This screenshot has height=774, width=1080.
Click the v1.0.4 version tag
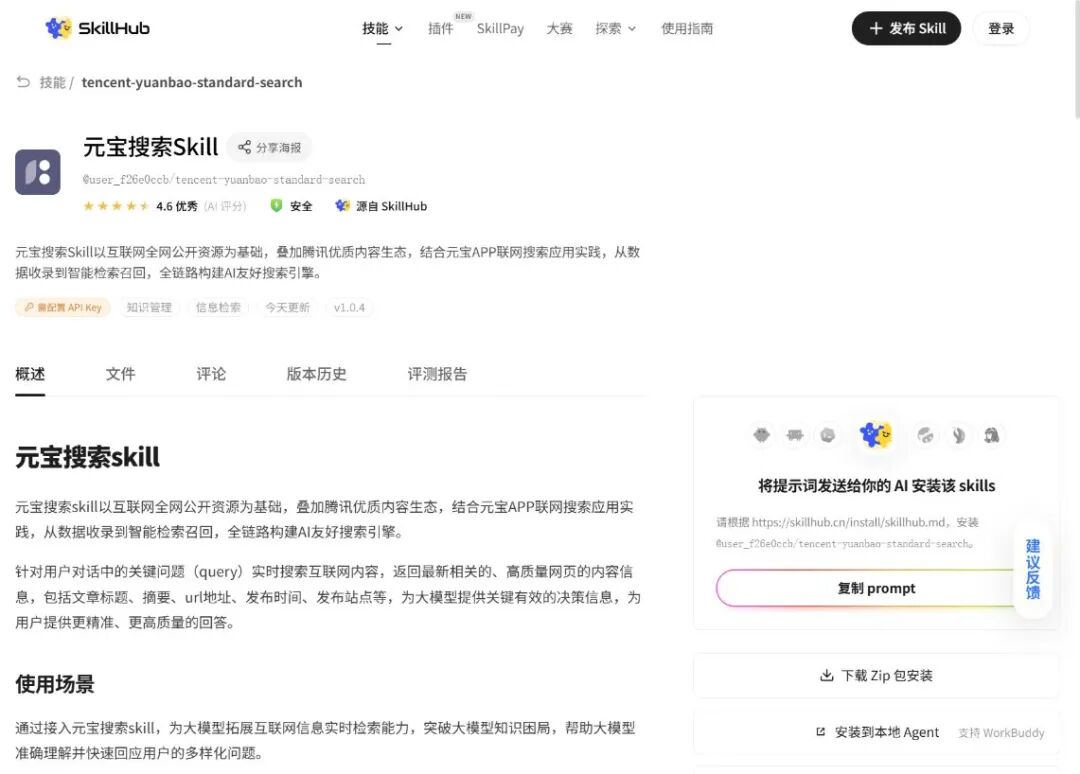(349, 307)
